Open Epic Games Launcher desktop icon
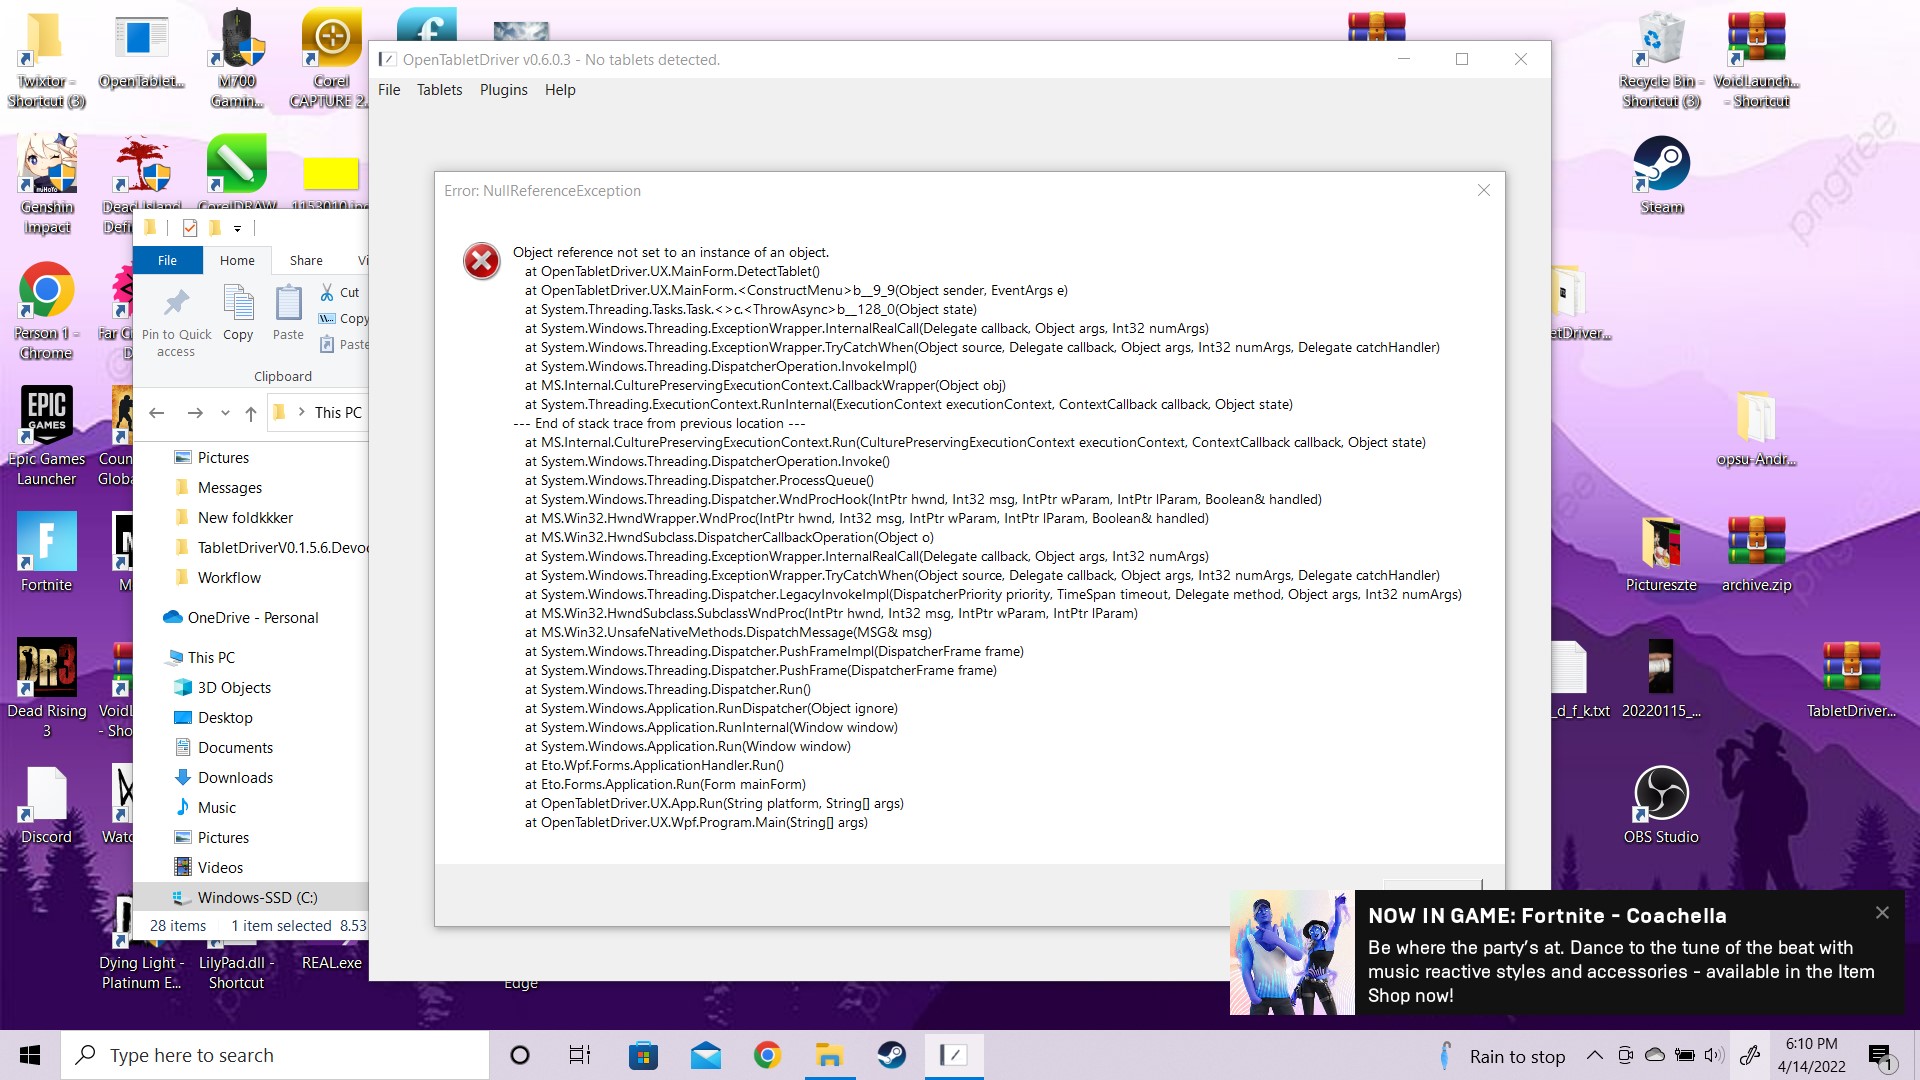 [47, 437]
